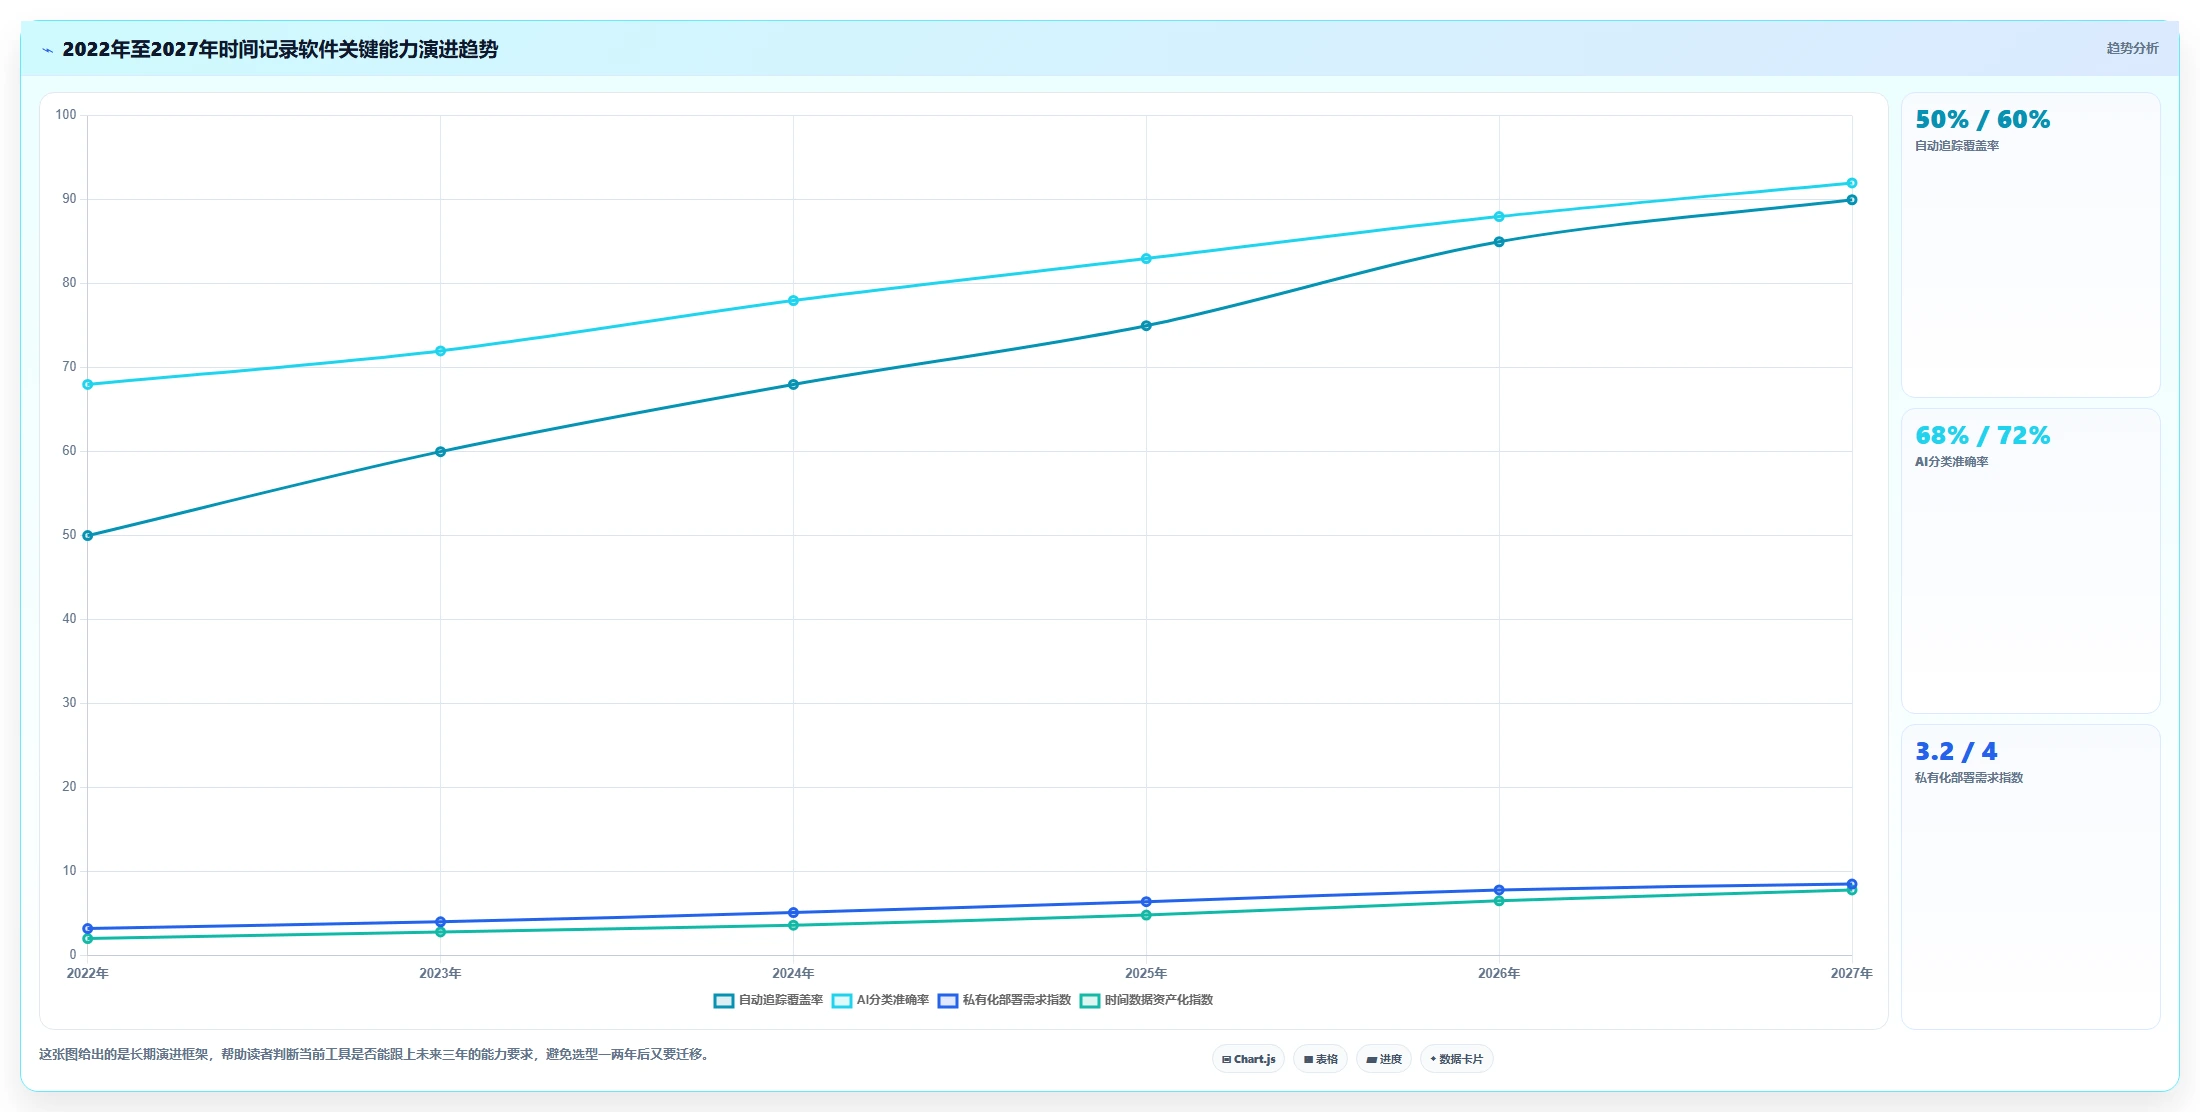Open the 68% / 72% AI分类准确率 card
This screenshot has width=2200, height=1112.
(x=2030, y=561)
